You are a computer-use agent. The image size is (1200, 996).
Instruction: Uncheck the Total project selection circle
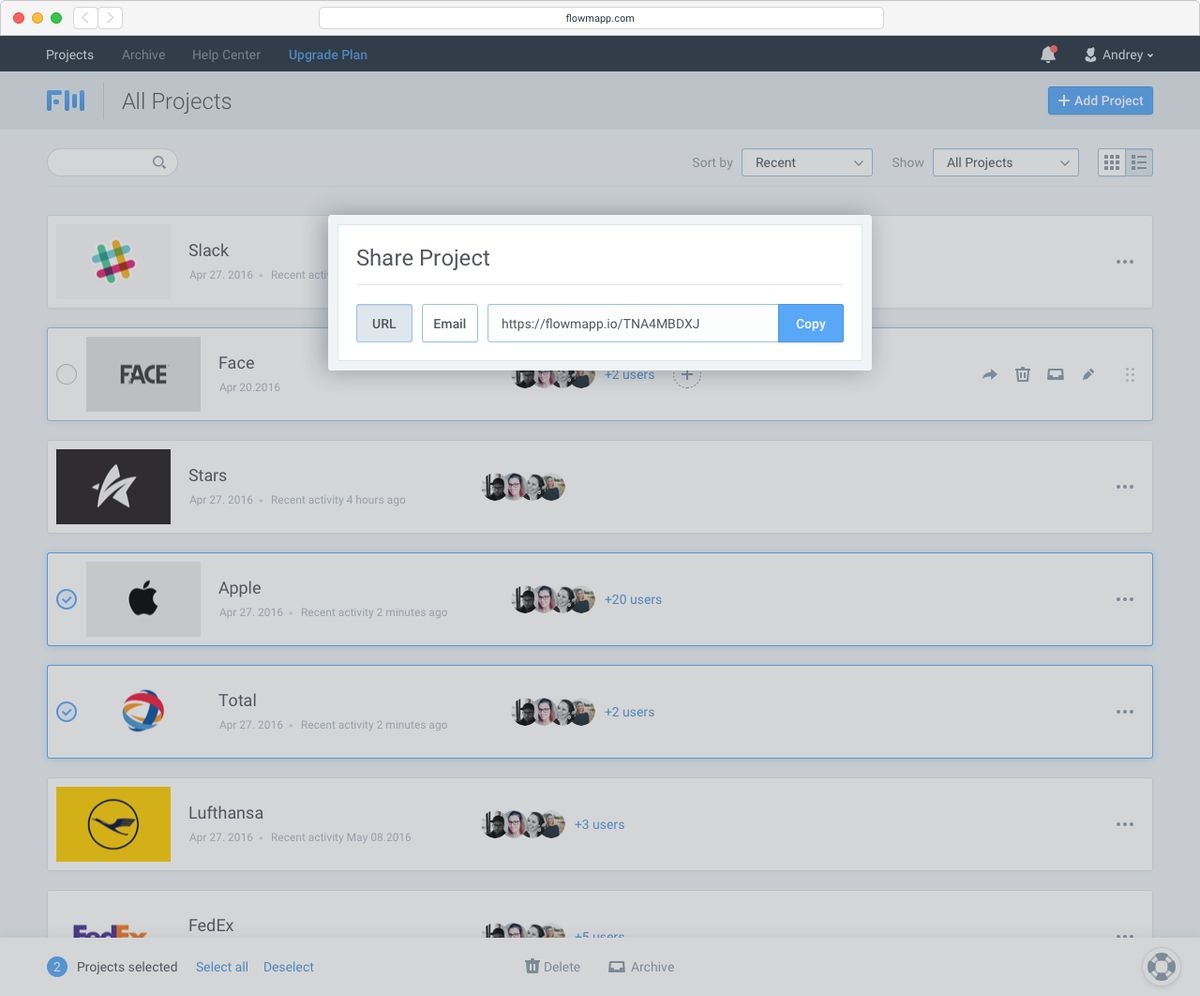click(66, 712)
